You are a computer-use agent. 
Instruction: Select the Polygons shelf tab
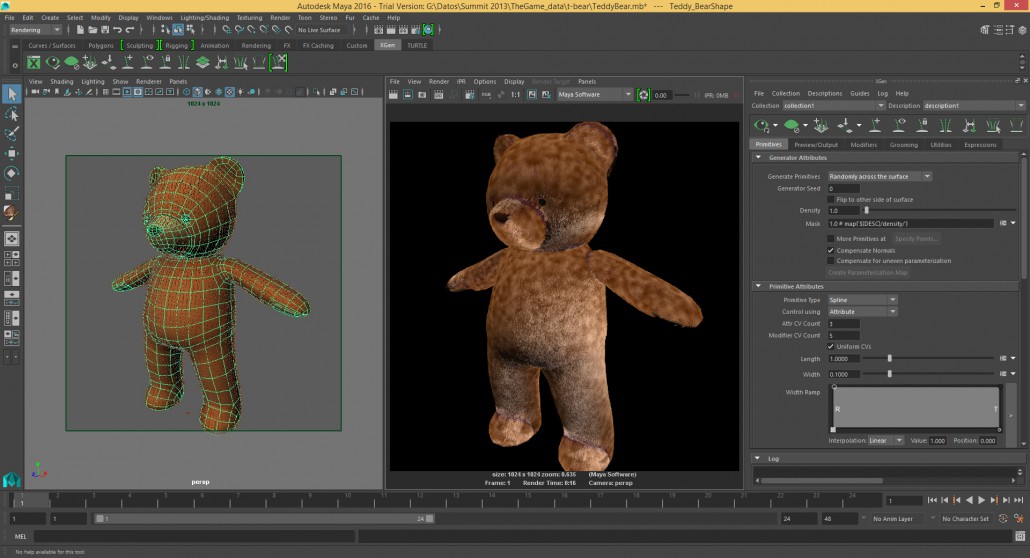[101, 45]
